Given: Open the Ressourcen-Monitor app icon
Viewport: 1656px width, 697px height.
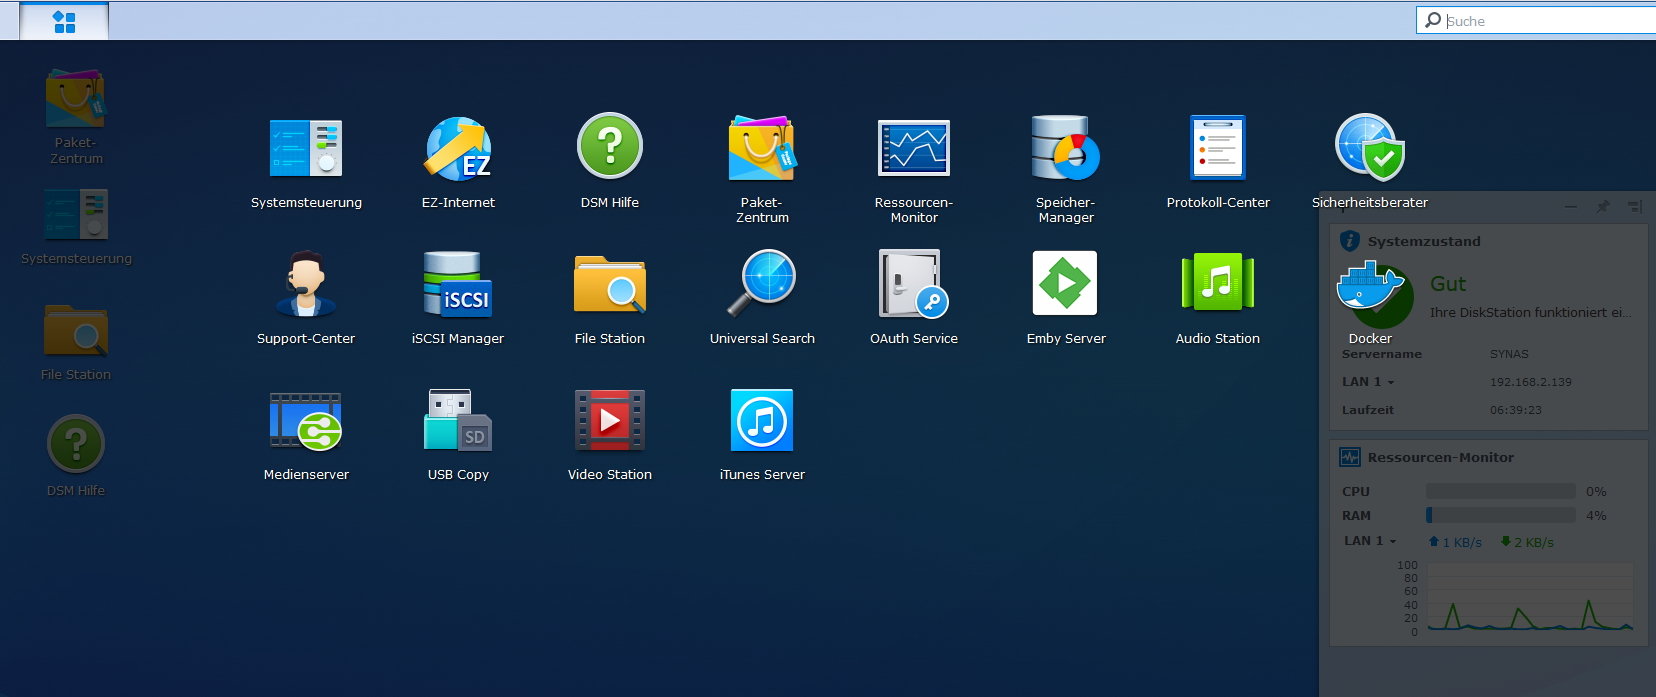Looking at the screenshot, I should pyautogui.click(x=914, y=148).
